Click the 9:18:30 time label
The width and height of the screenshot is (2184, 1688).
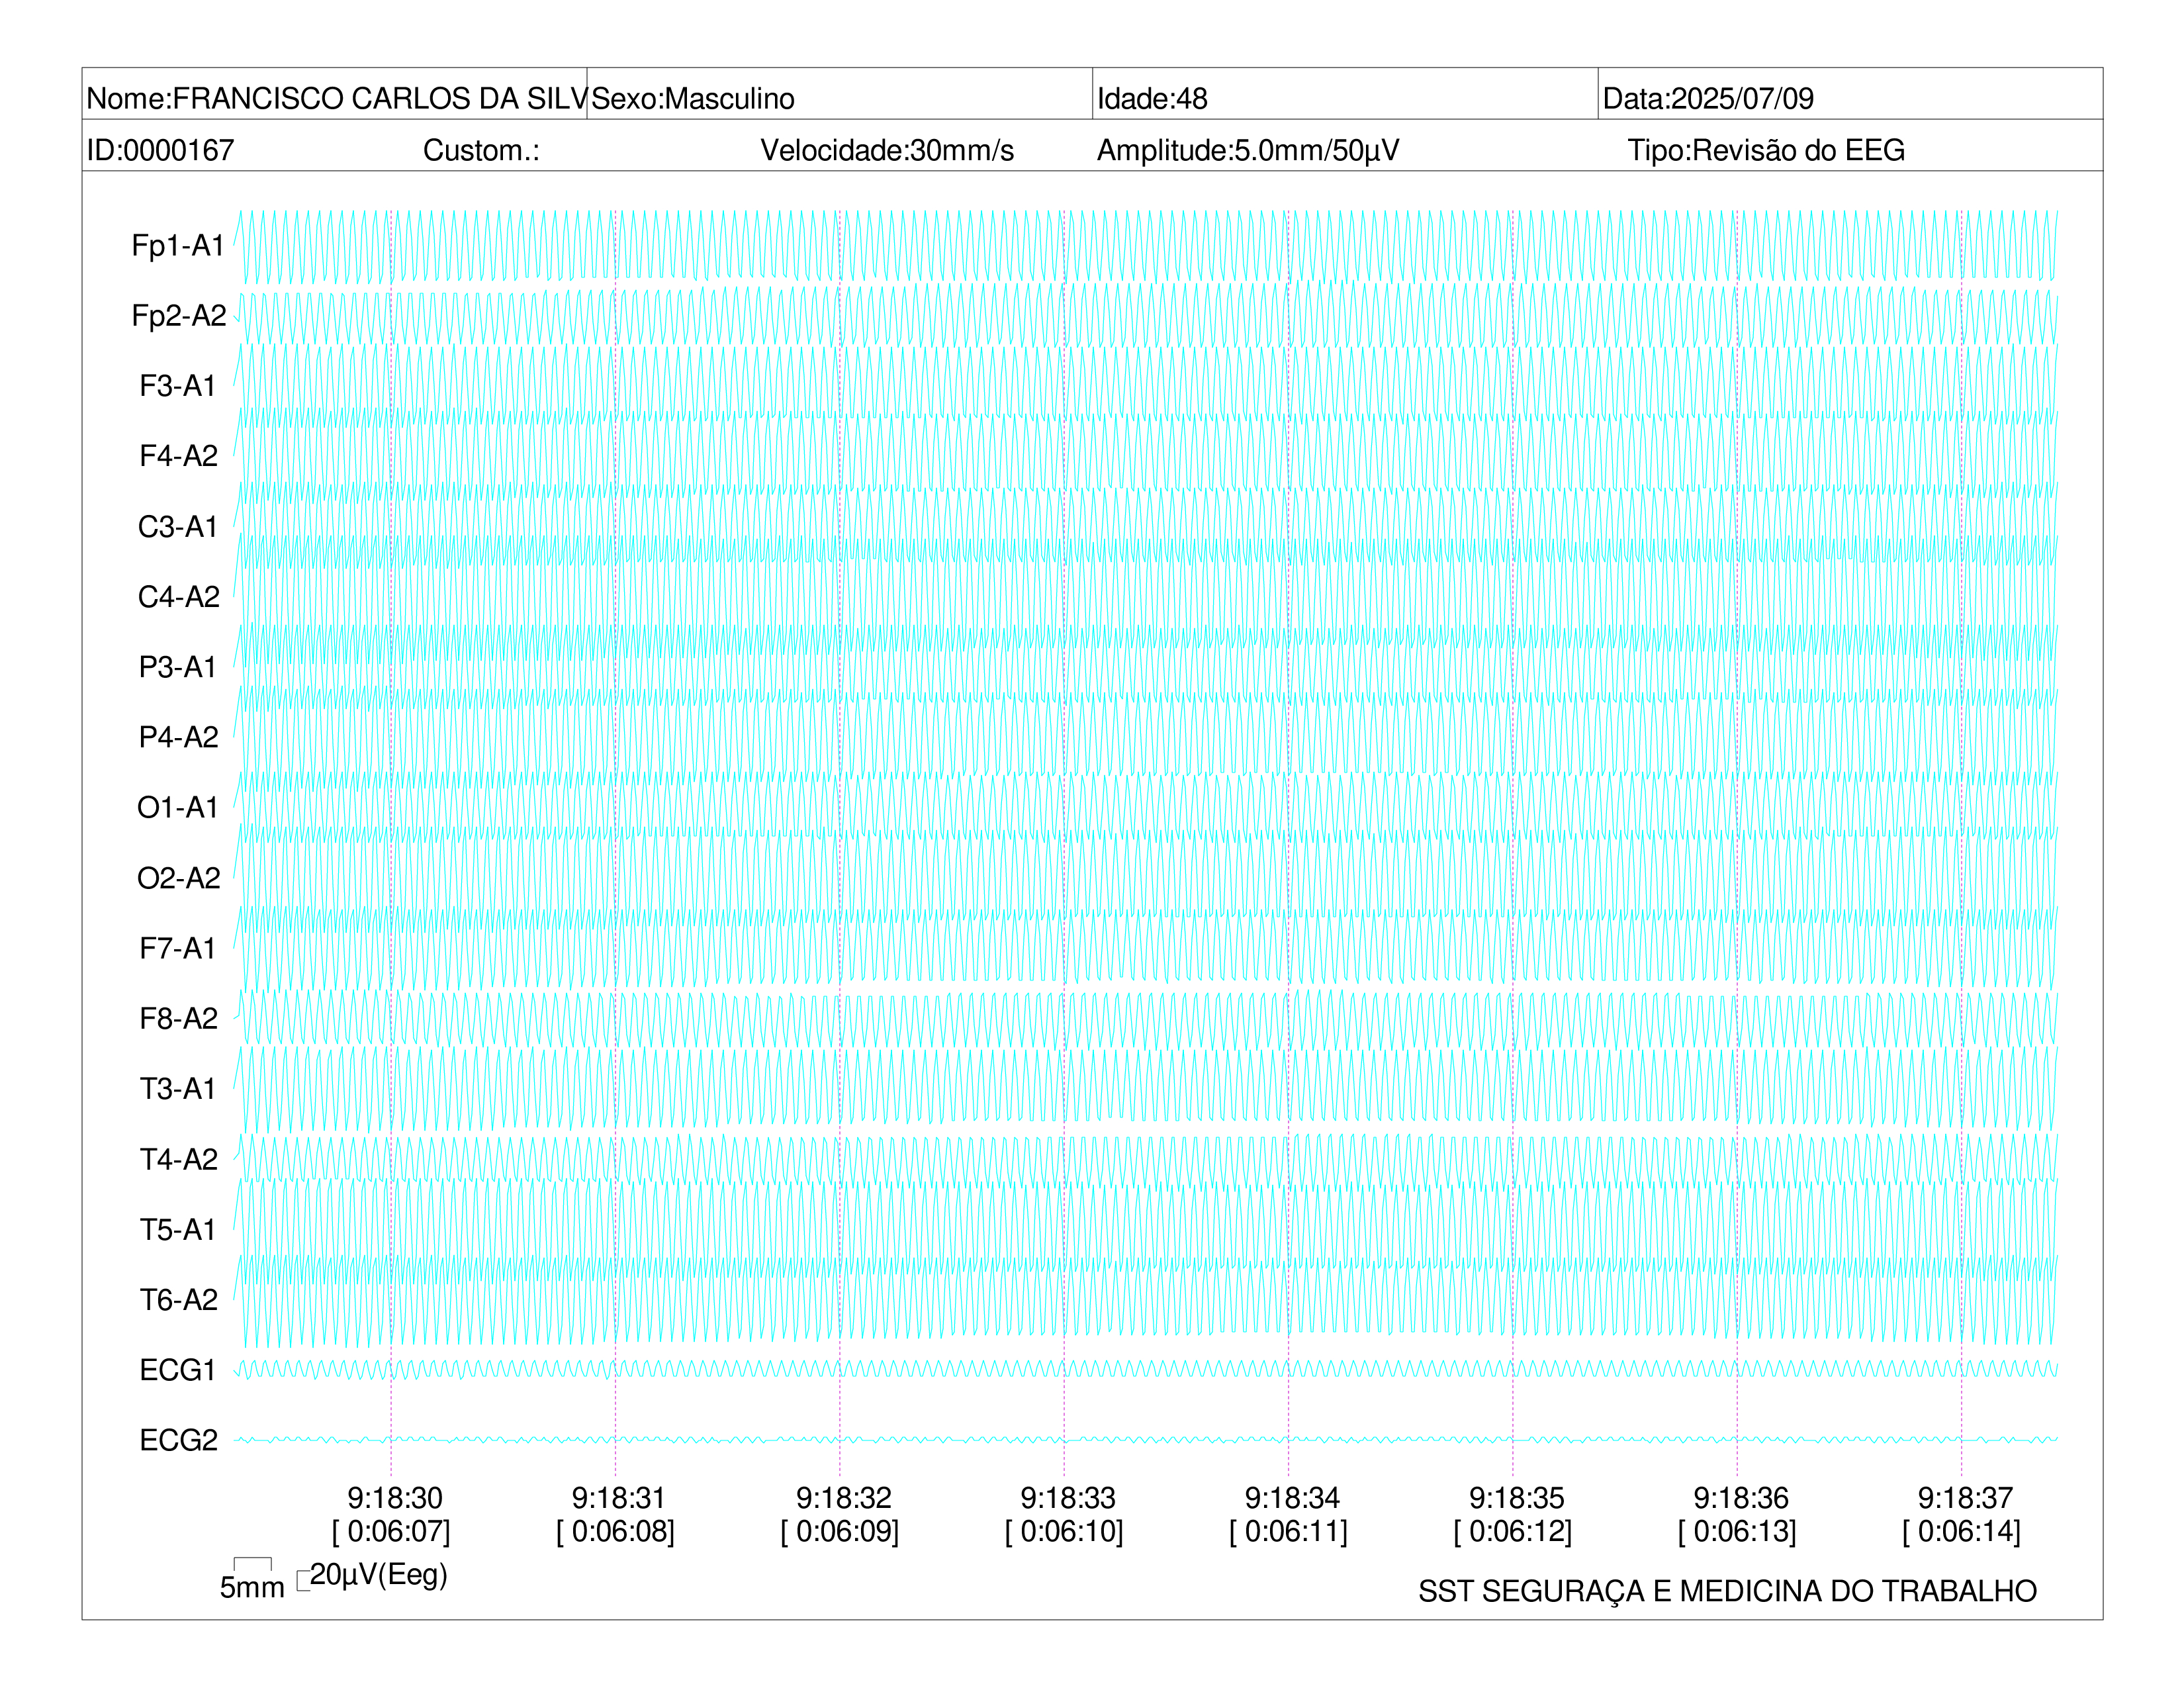[395, 1498]
